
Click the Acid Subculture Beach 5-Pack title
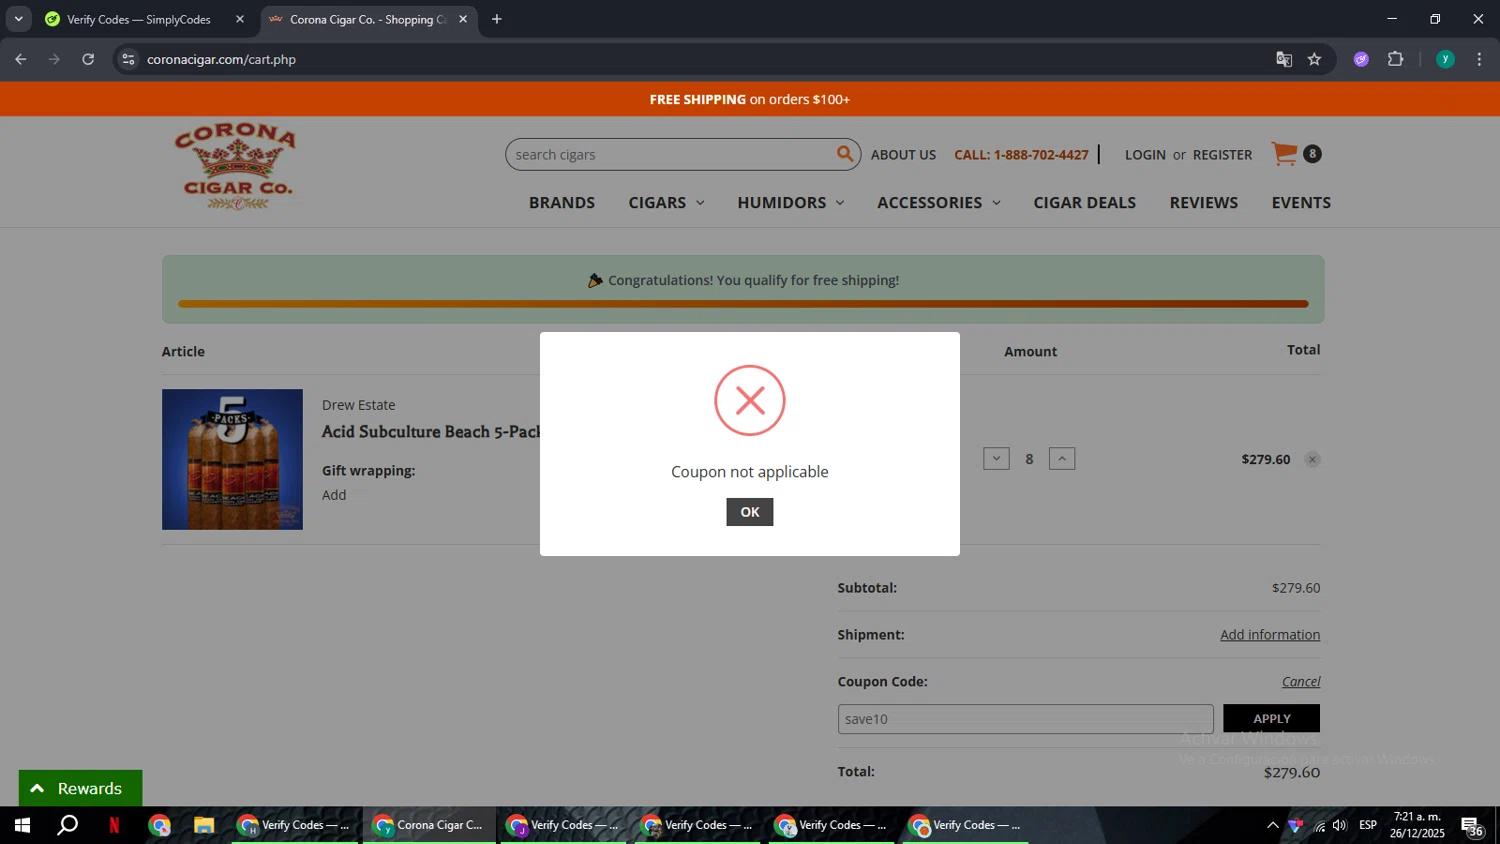[x=431, y=432]
